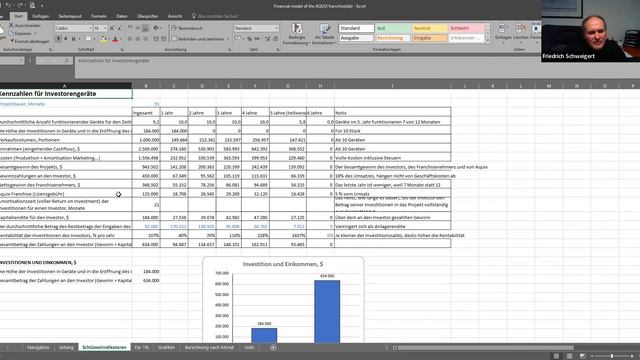This screenshot has width=640, height=360.
Task: Apply Neutral cell style
Action: [x=429, y=28]
